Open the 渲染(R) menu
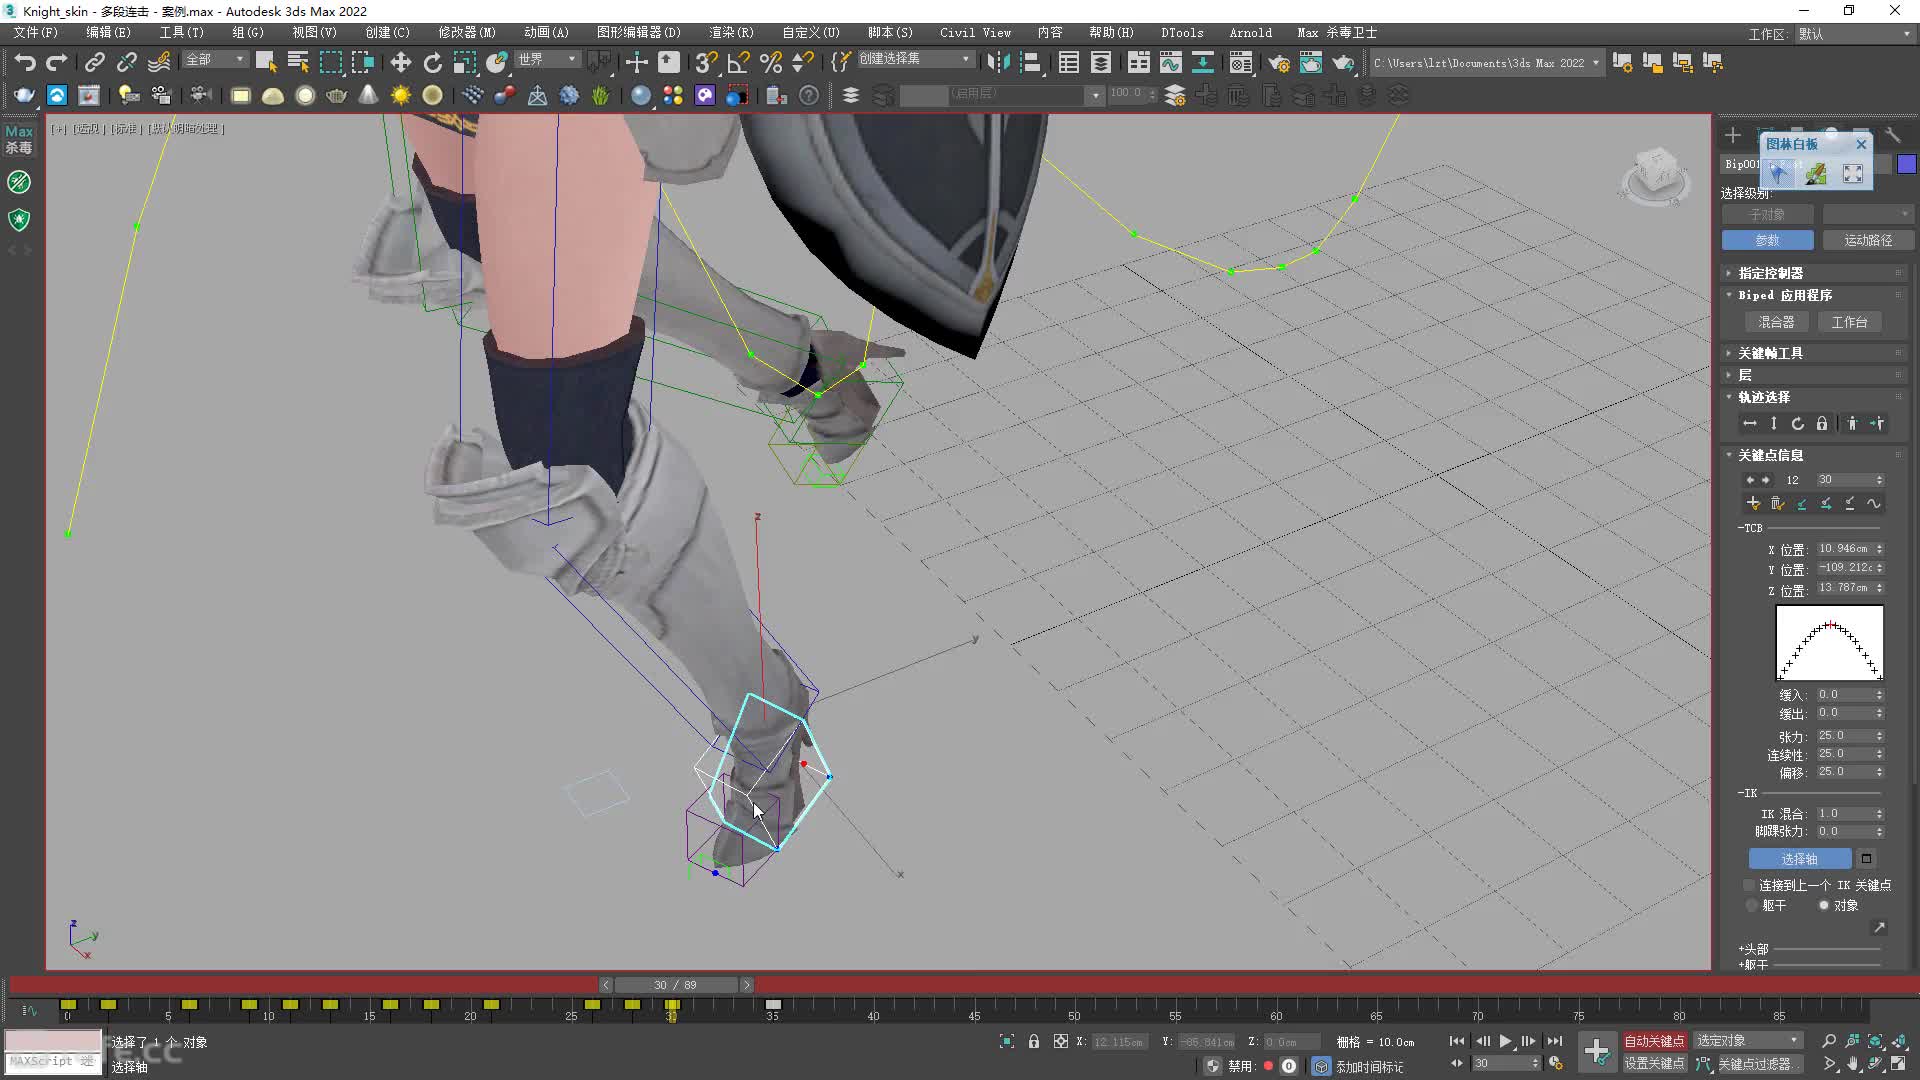The image size is (1920, 1080). (x=732, y=33)
